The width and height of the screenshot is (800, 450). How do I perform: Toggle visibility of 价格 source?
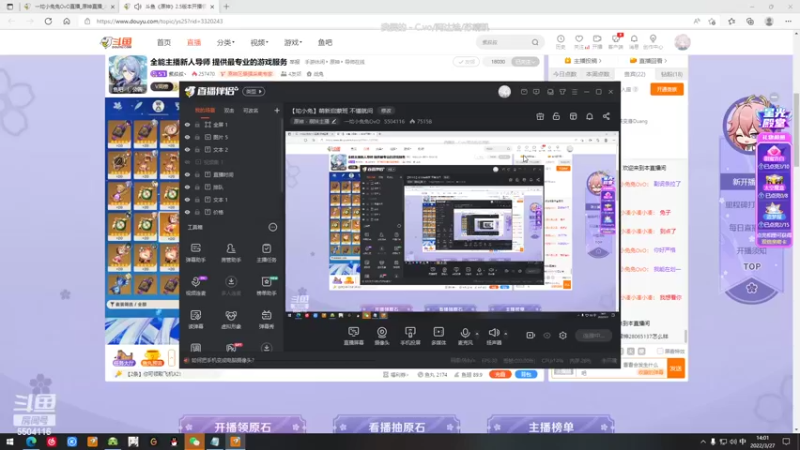point(187,212)
